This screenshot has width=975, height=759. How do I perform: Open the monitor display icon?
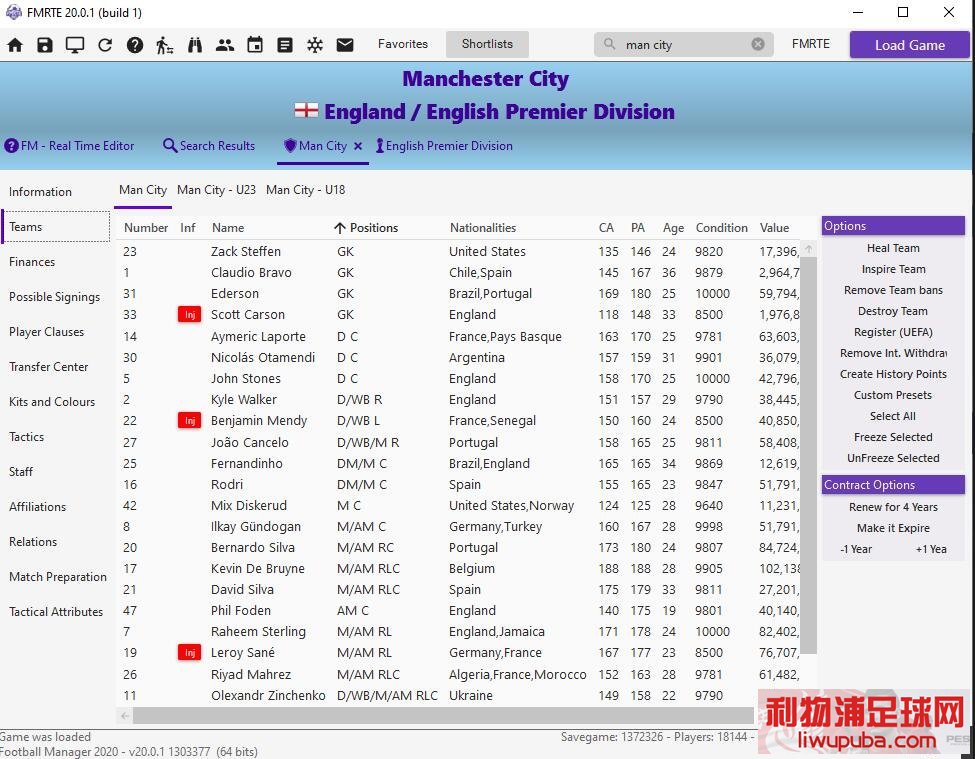click(x=75, y=45)
